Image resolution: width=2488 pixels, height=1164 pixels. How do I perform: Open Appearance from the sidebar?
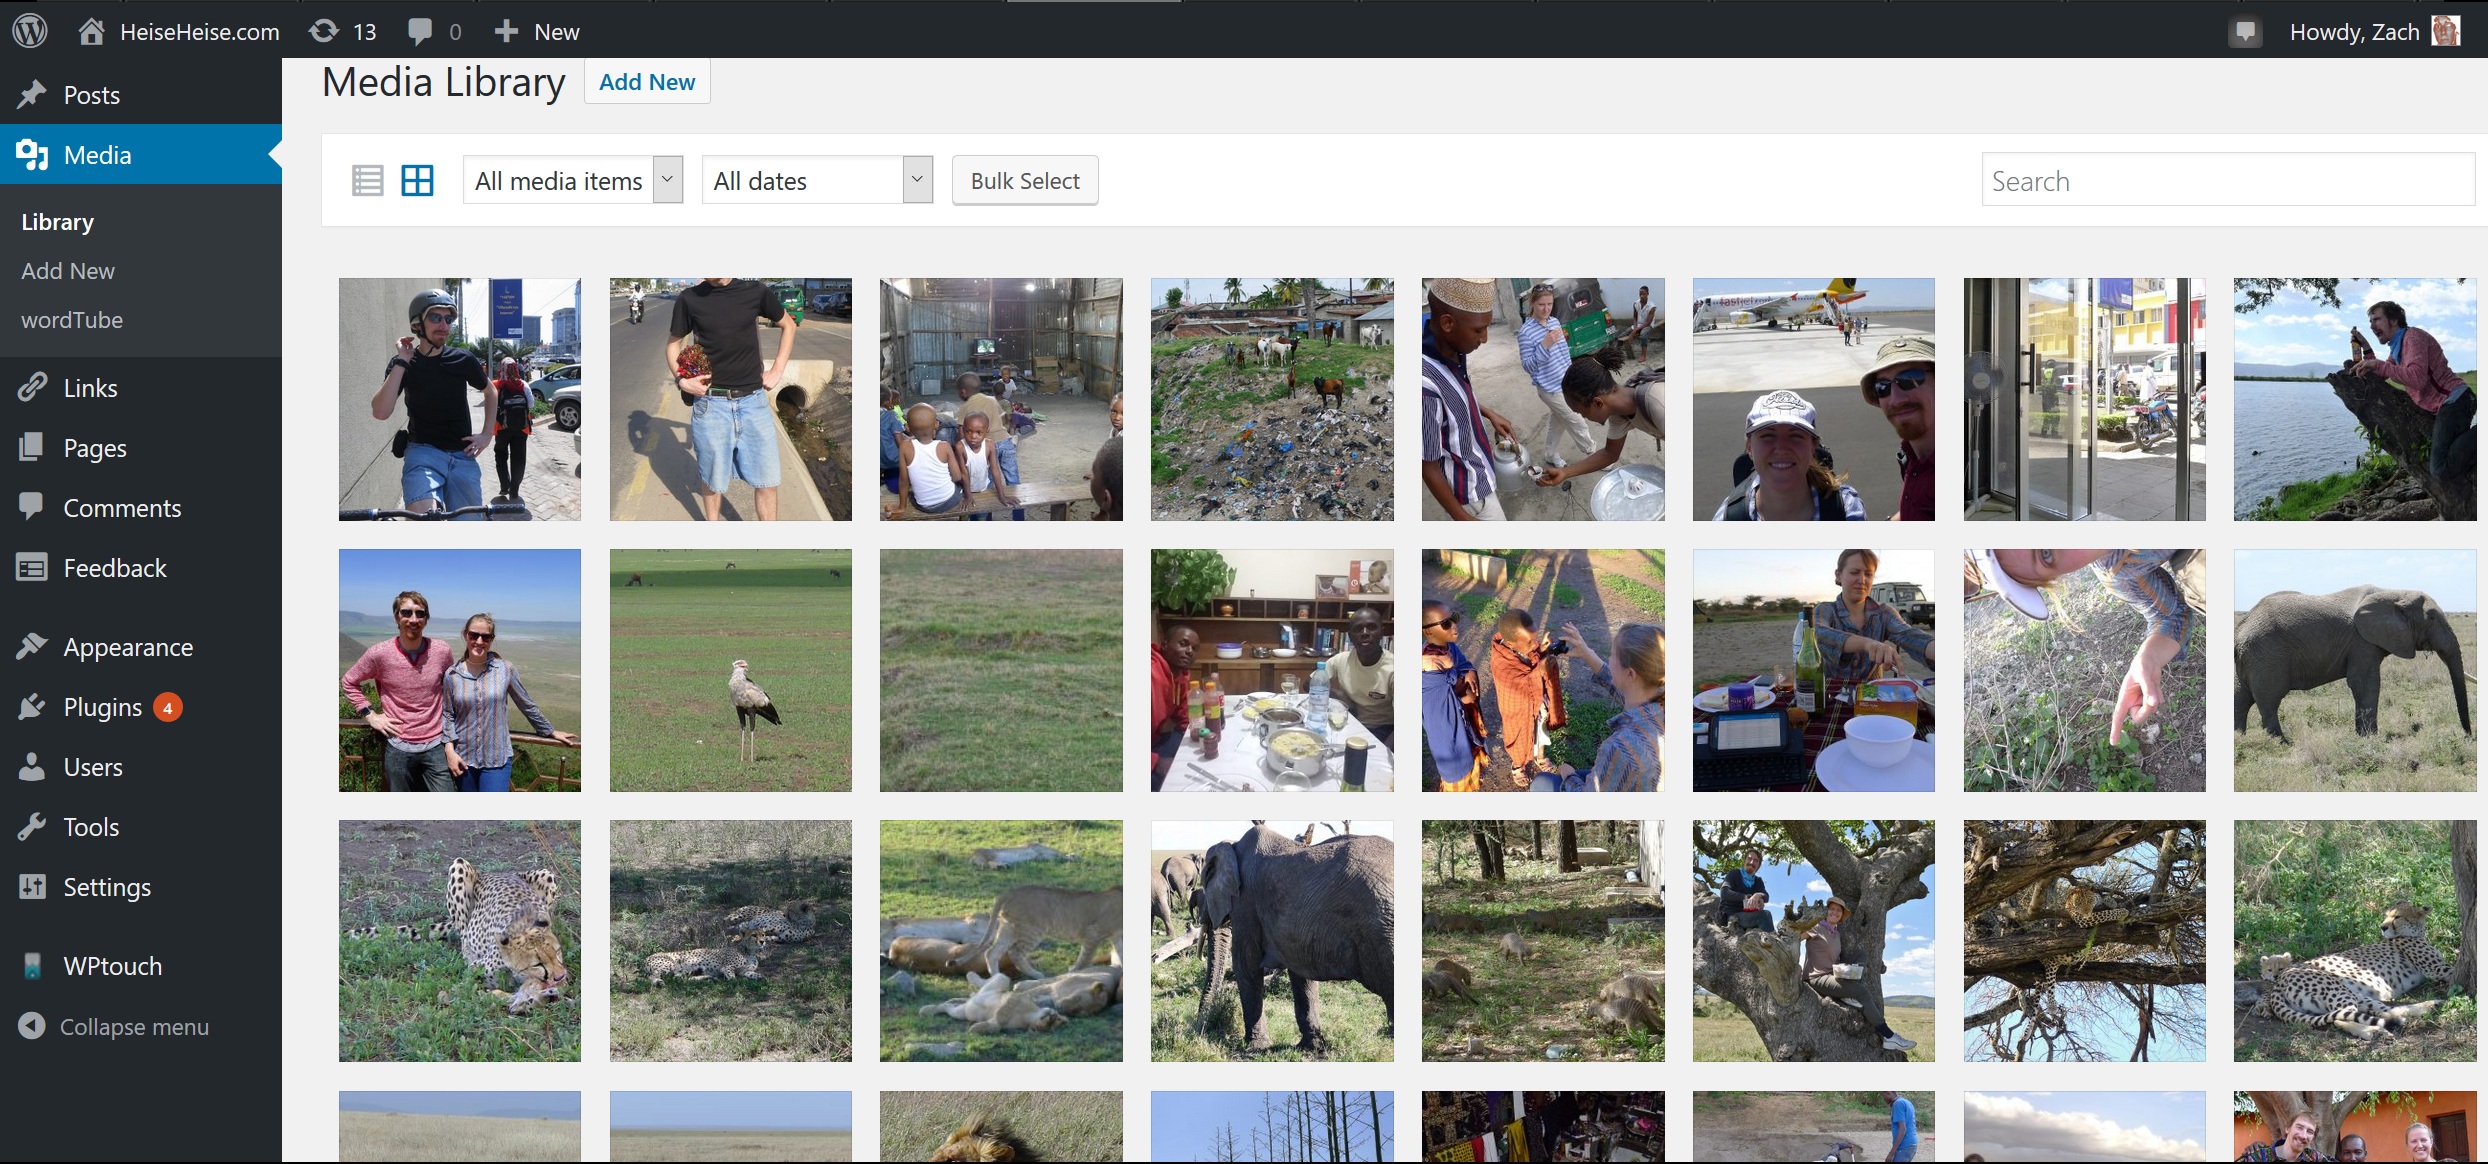128,647
